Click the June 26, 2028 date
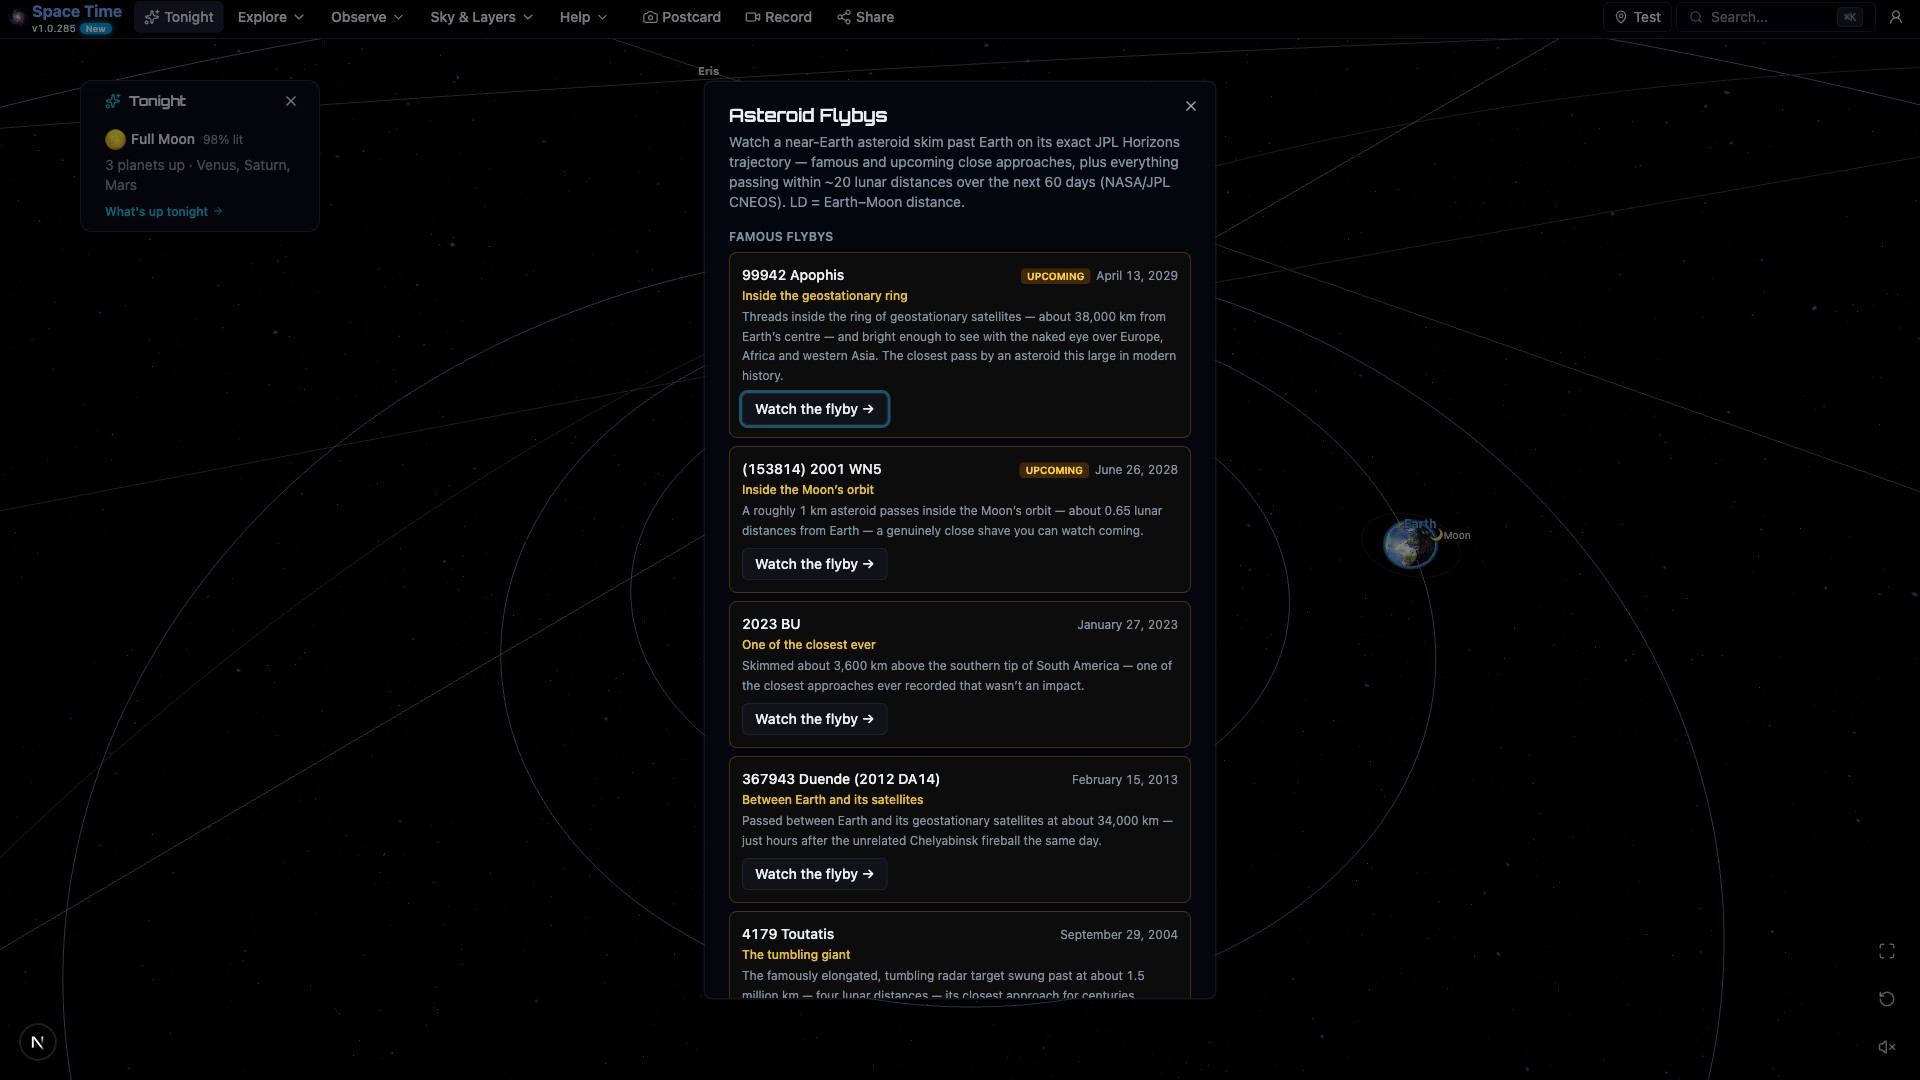 click(1136, 470)
